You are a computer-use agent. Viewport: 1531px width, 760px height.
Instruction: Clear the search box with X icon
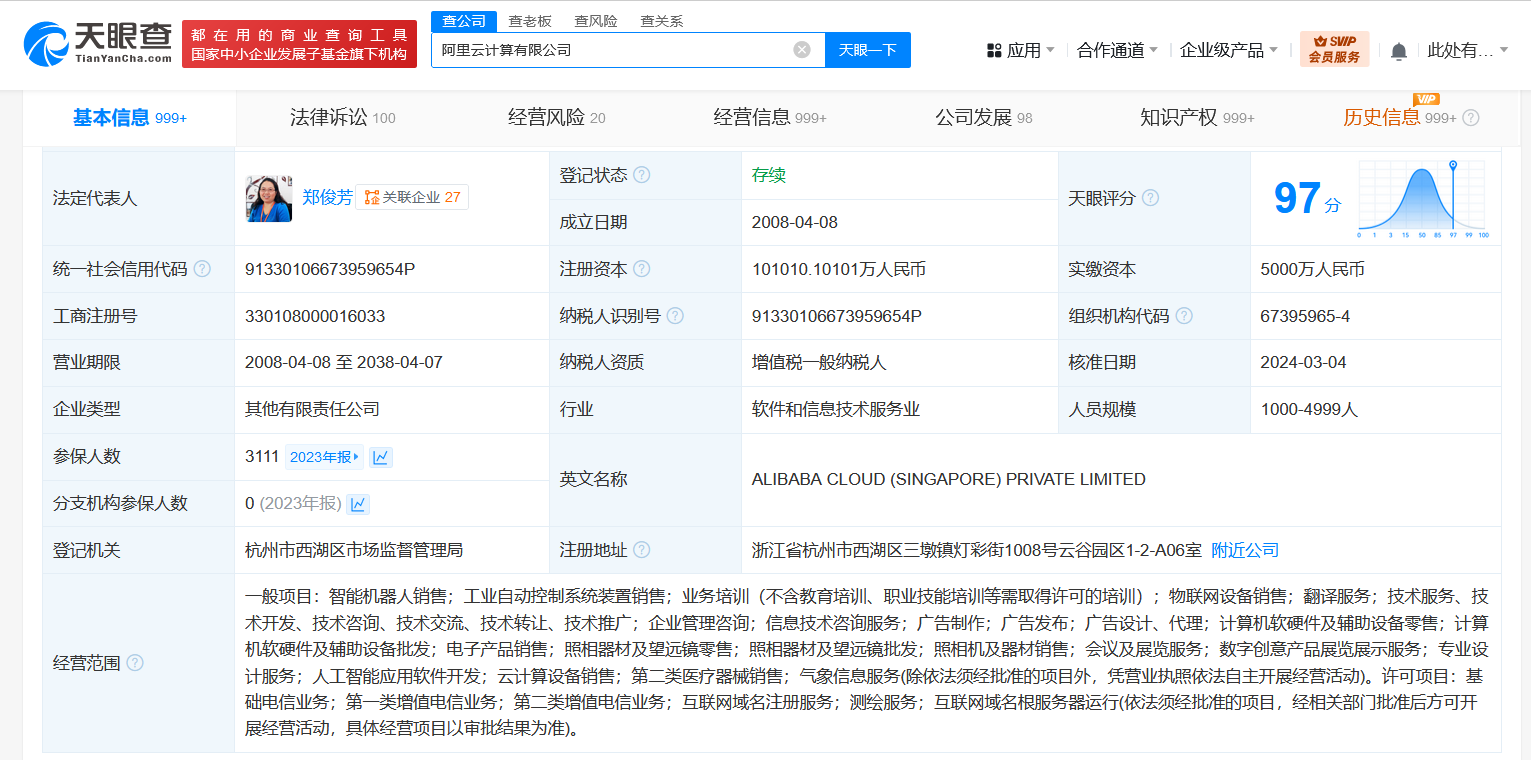pyautogui.click(x=802, y=50)
